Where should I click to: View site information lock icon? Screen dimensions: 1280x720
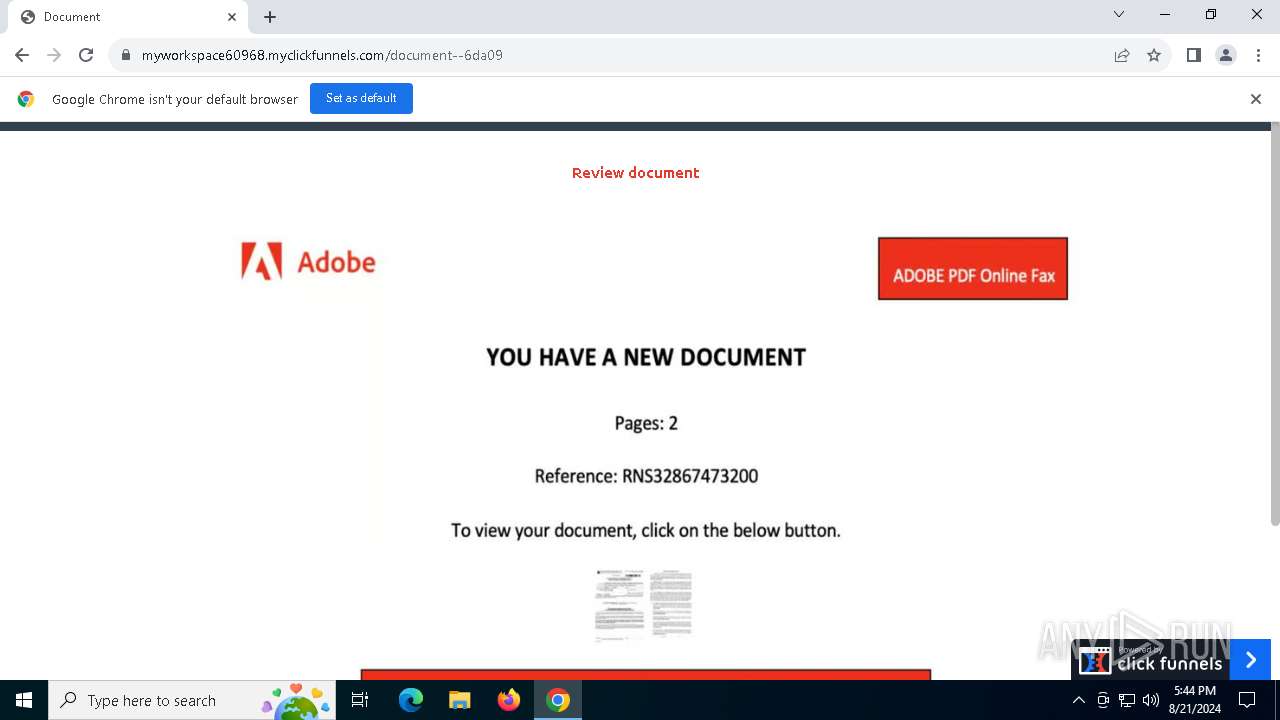126,55
